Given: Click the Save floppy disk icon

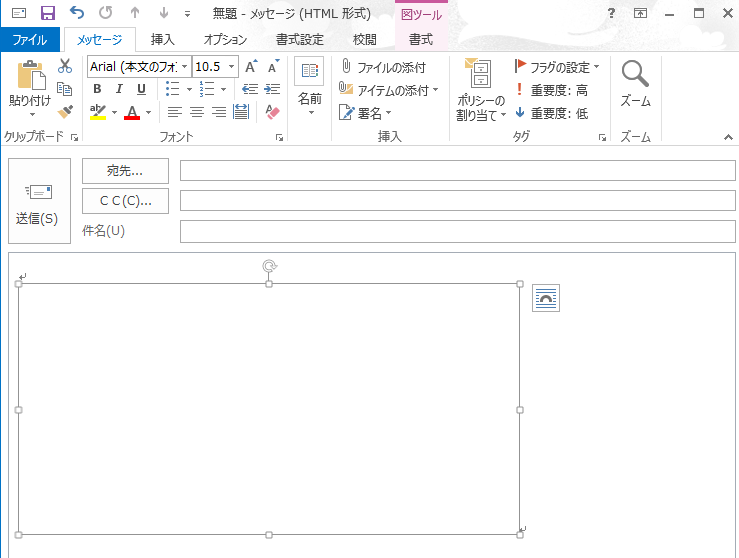Looking at the screenshot, I should 47,13.
